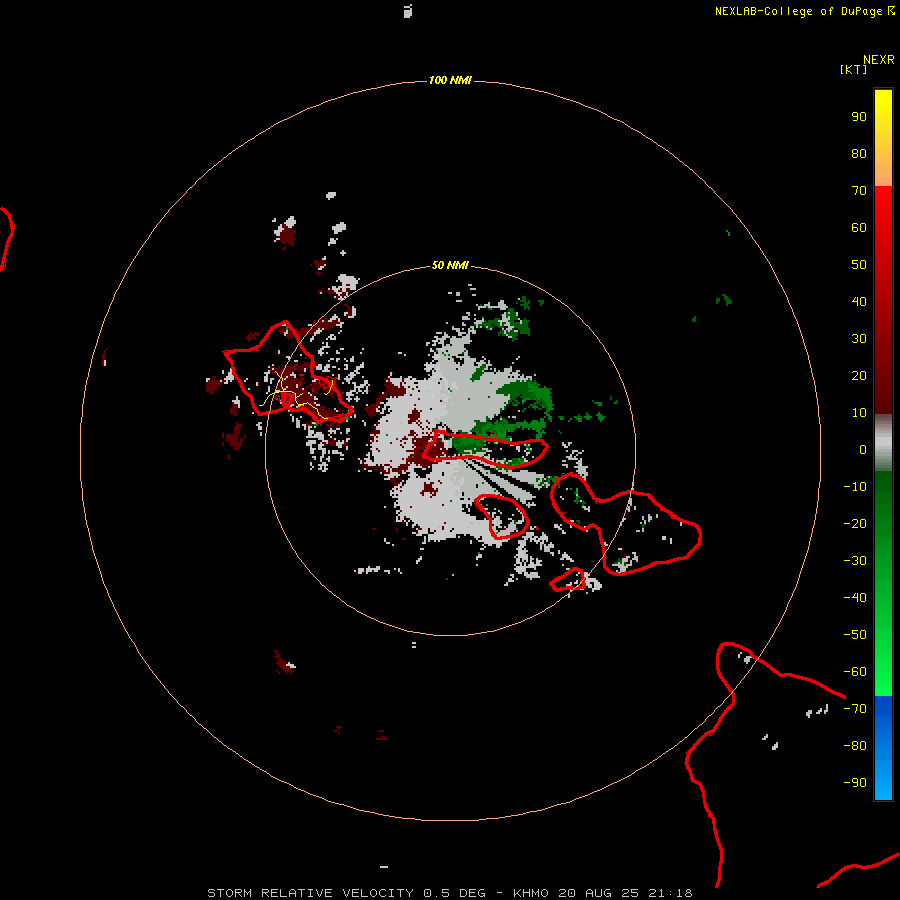Click the 80 value on the velocity scale

click(859, 154)
